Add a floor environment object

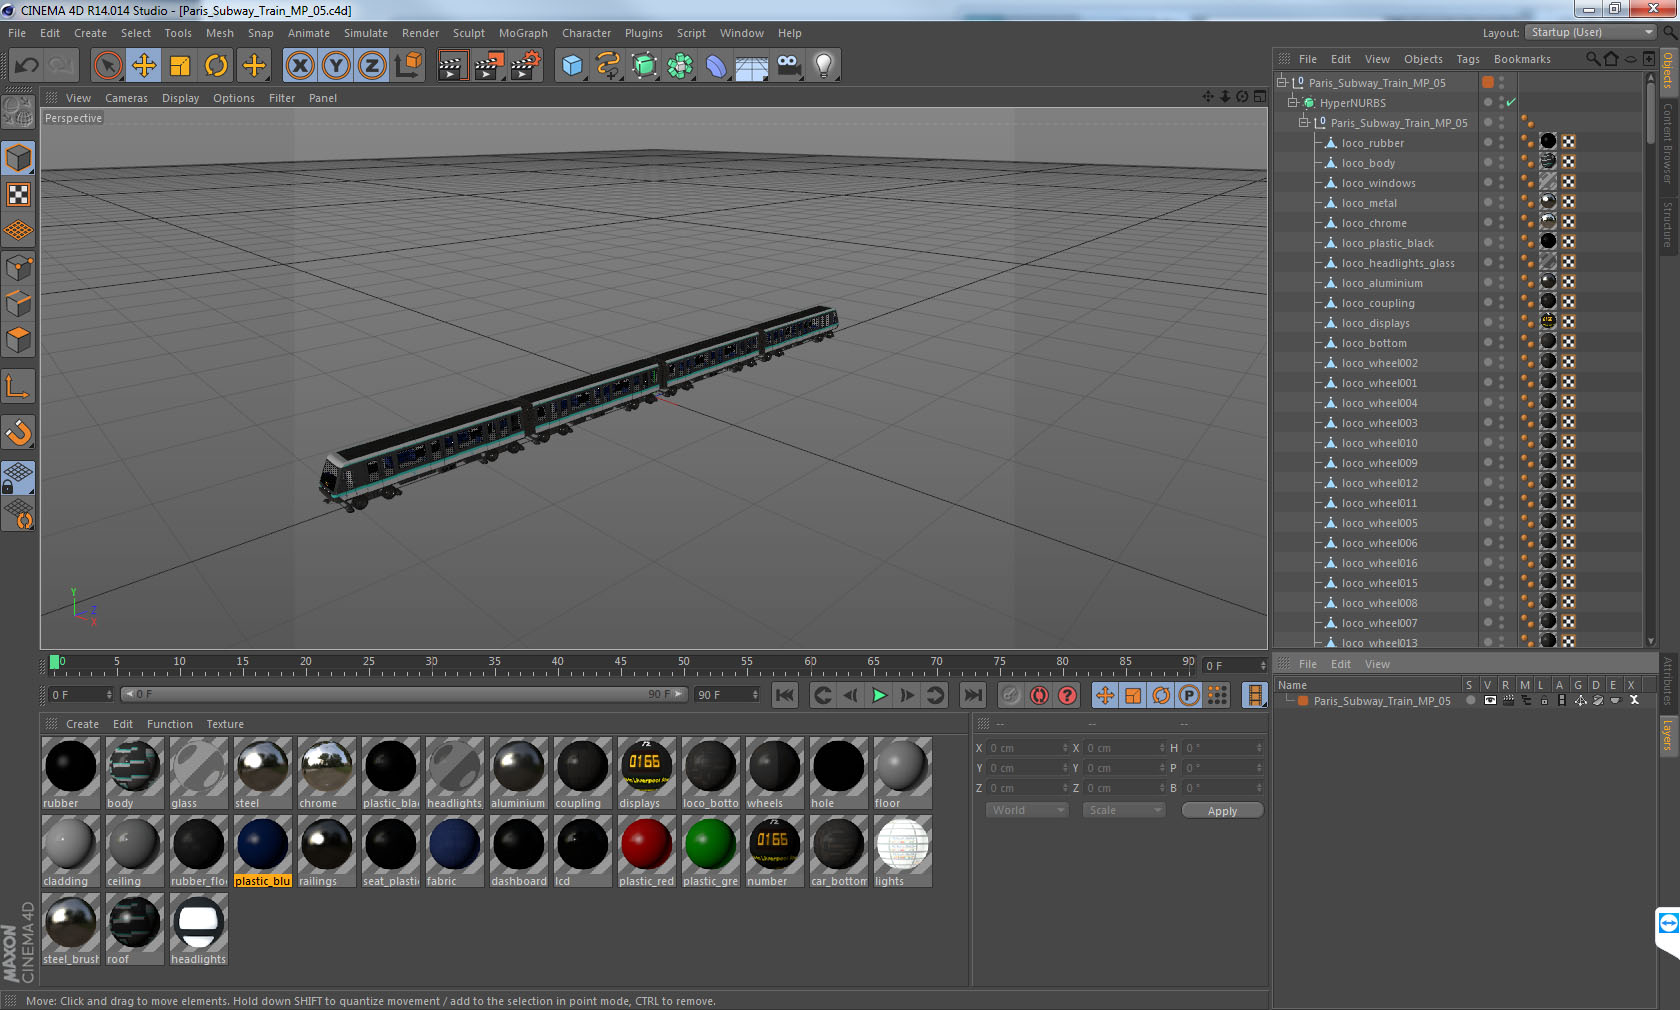(x=752, y=66)
